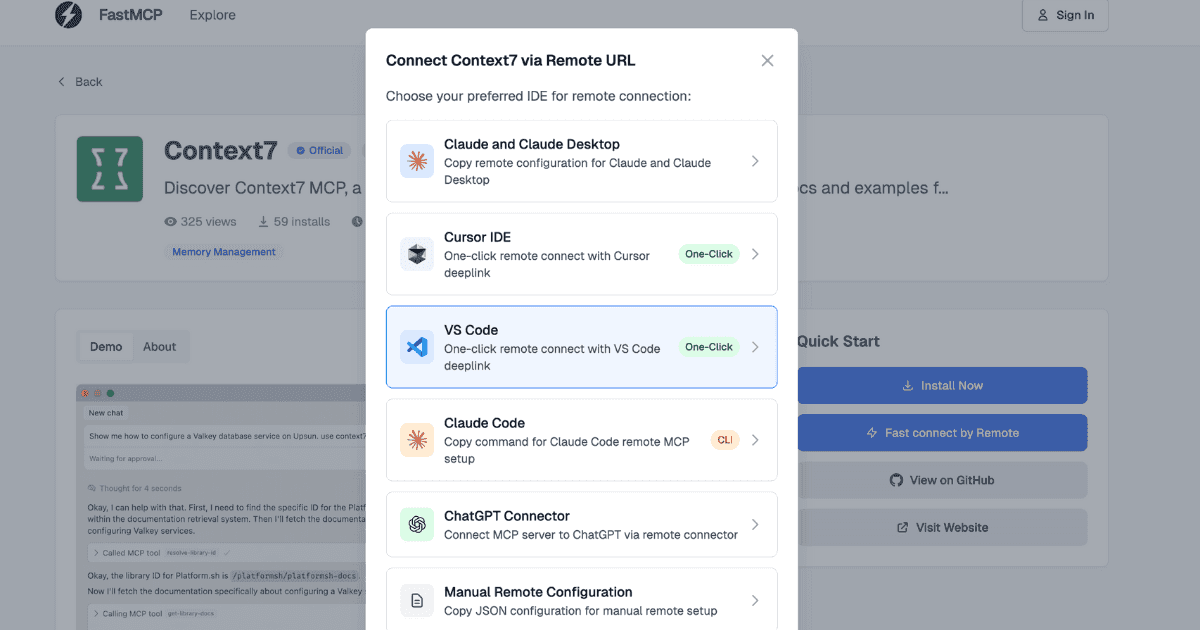Click the Cursor IDE cube icon
This screenshot has width=1200, height=630.
pyautogui.click(x=417, y=254)
